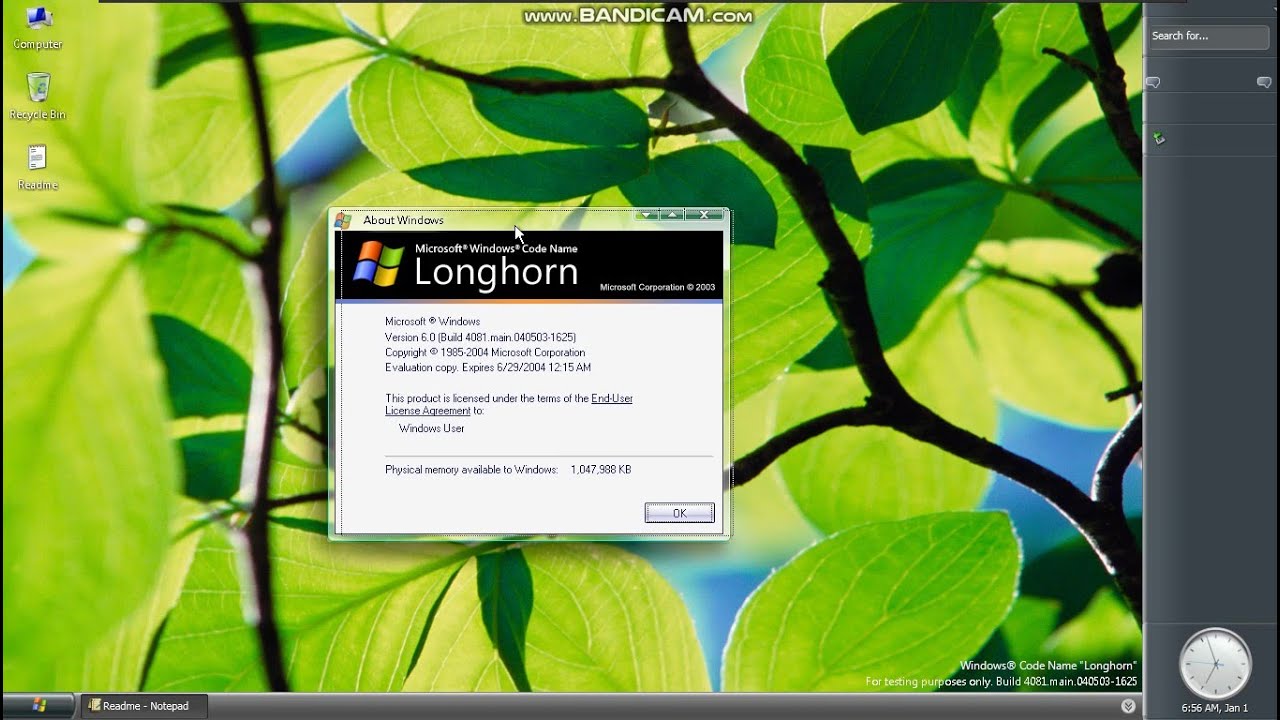Screen dimensions: 1280x720
Task: Click the Version 6.0 build number line
Action: click(480, 337)
